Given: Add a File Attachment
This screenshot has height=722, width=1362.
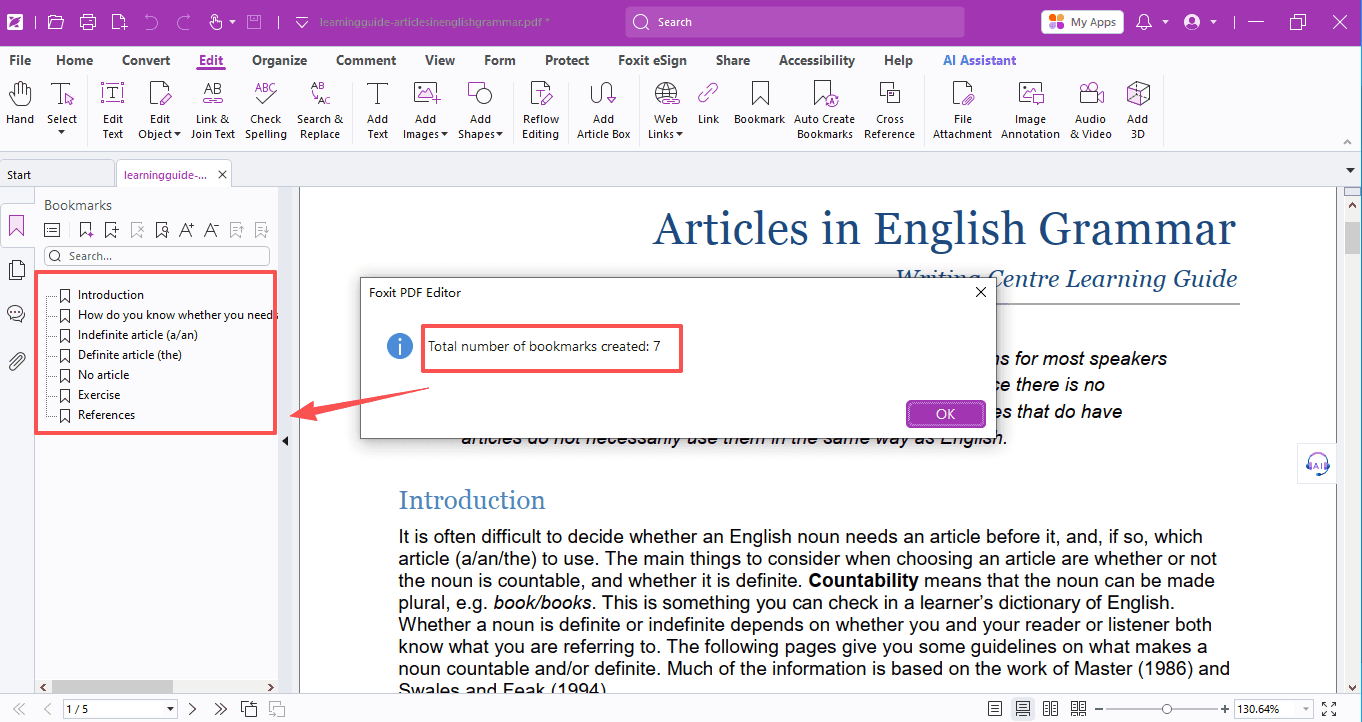Looking at the screenshot, I should point(962,110).
